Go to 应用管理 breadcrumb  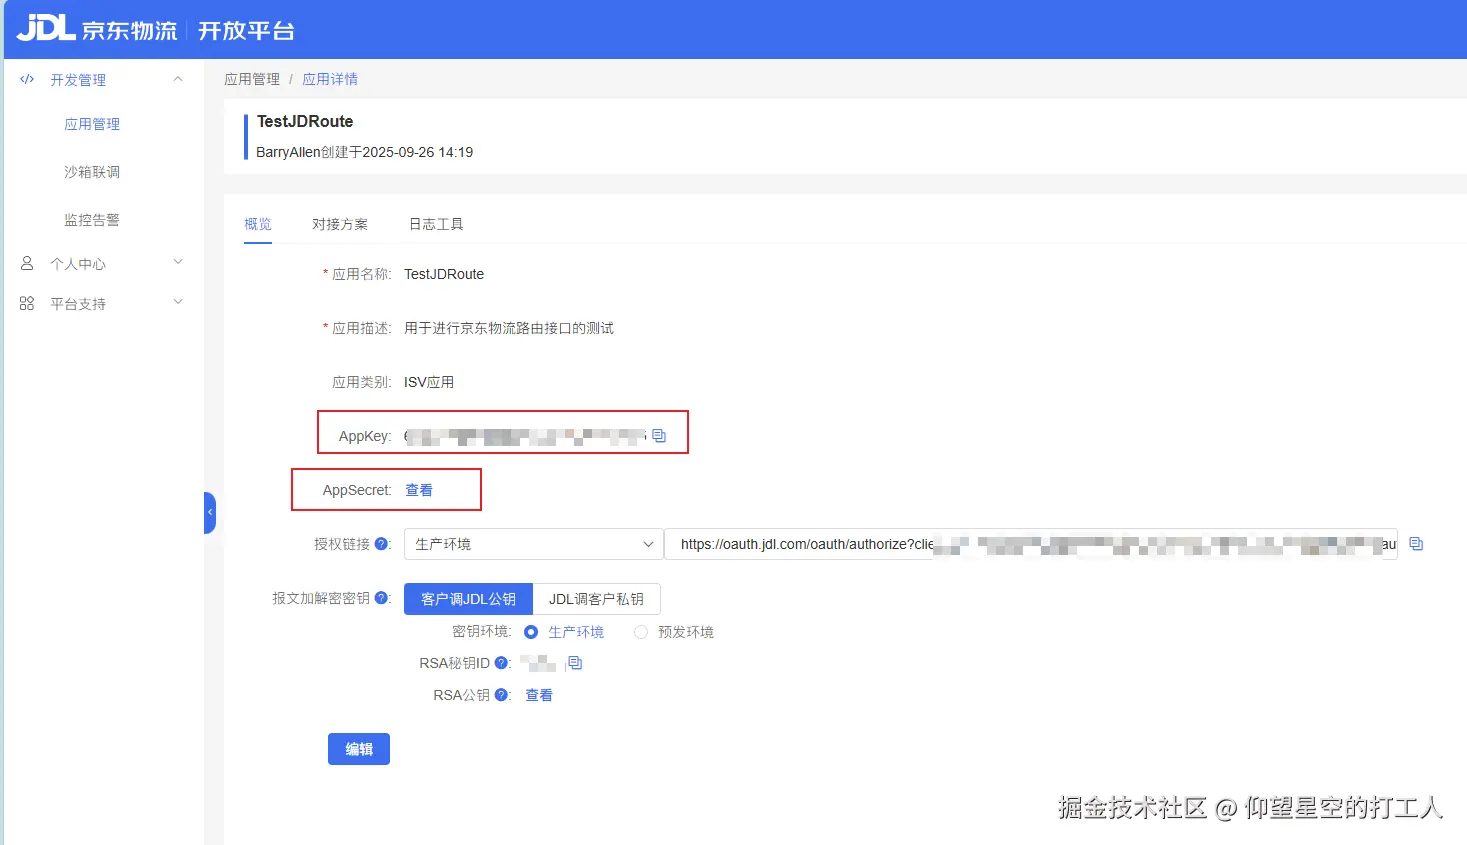point(252,79)
